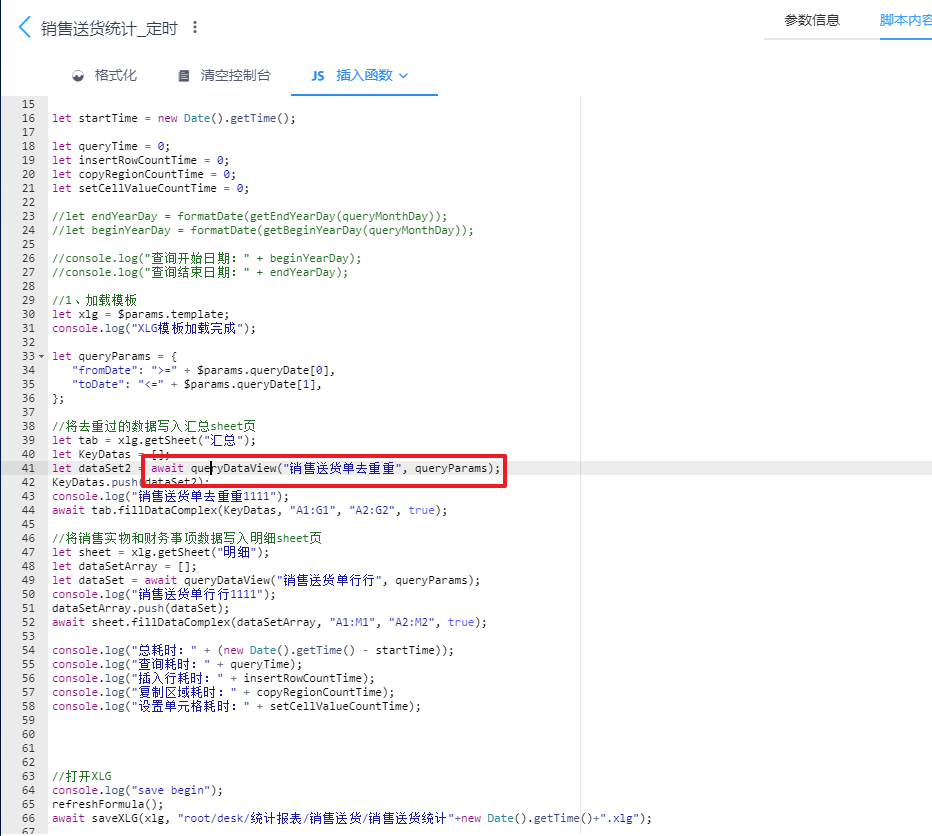Click 'await tab.fillDataComplex' line
Viewport: 932px width, 836px height.
pos(250,510)
